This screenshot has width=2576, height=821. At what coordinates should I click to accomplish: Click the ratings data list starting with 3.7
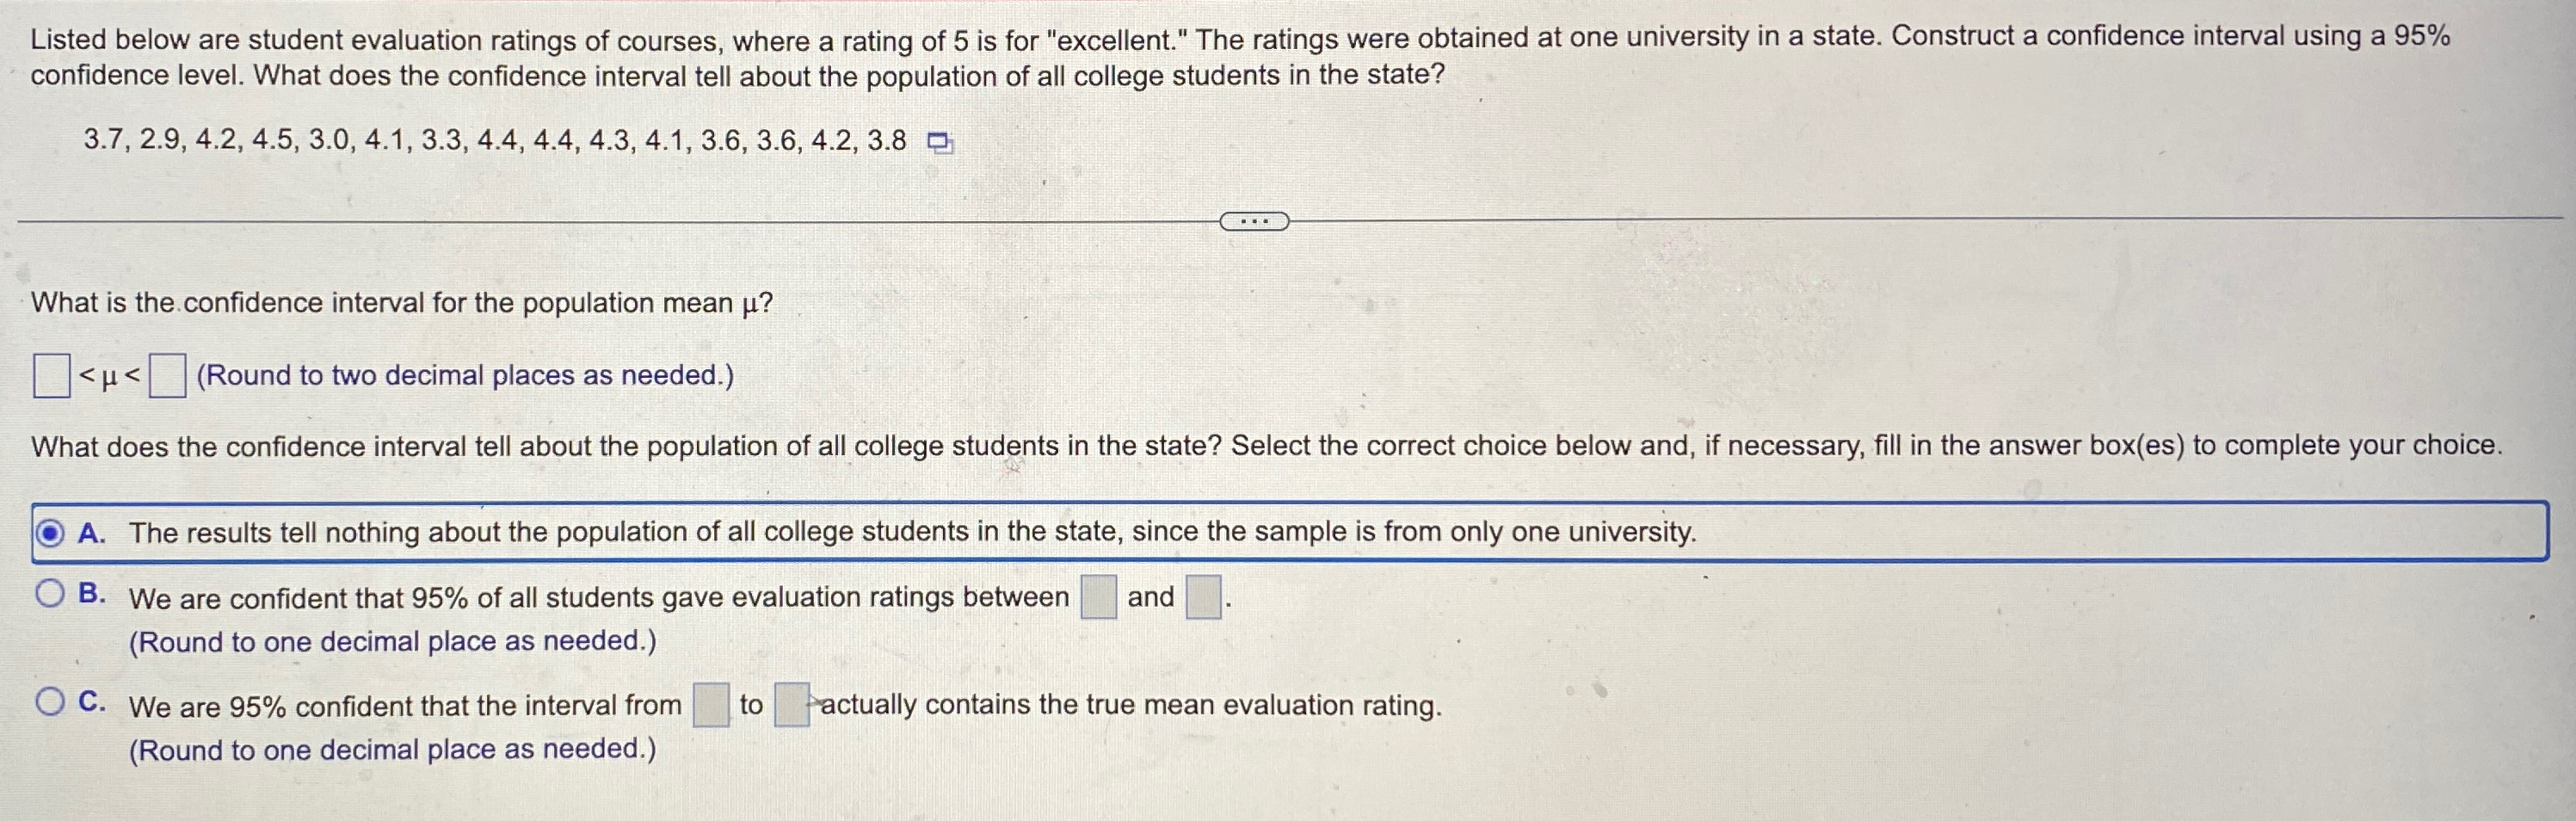(495, 141)
